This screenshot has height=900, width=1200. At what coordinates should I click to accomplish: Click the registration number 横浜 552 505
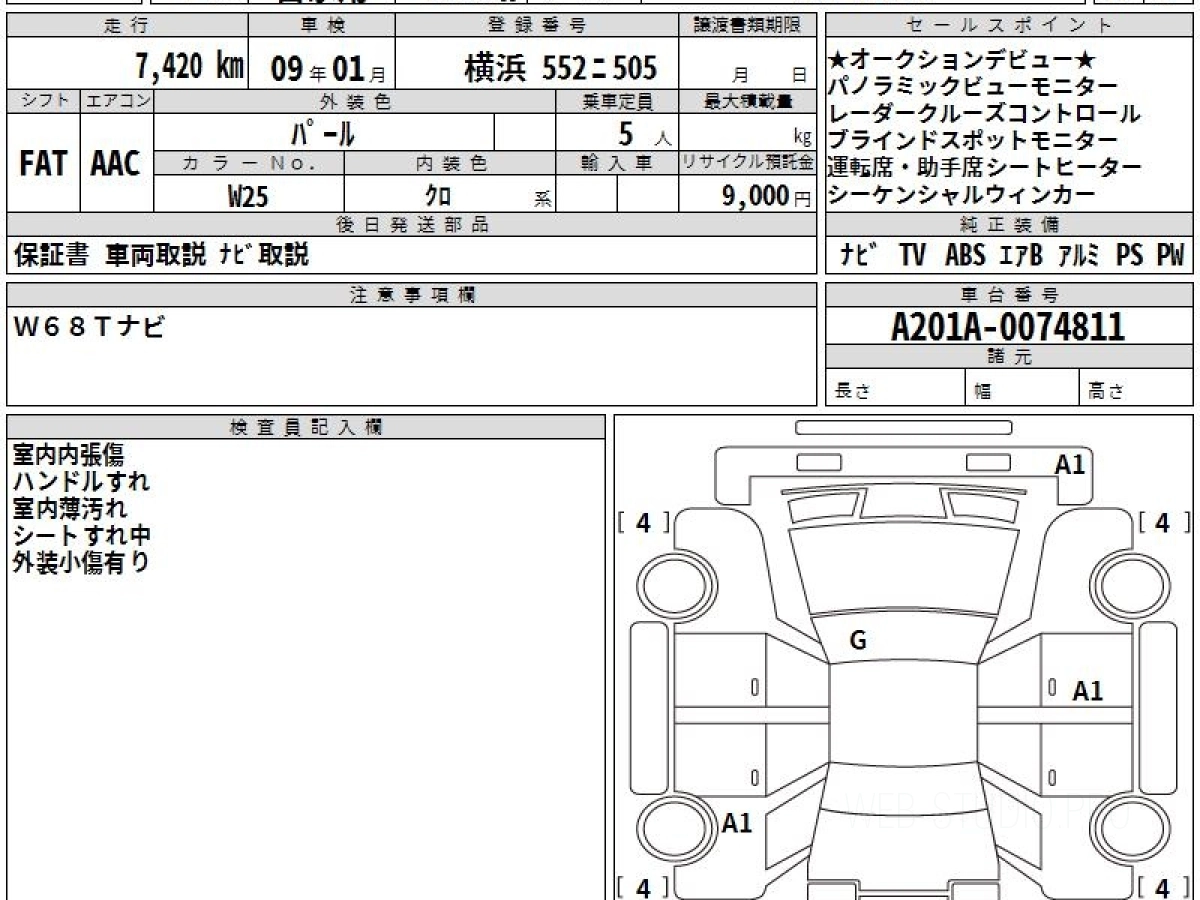(561, 68)
